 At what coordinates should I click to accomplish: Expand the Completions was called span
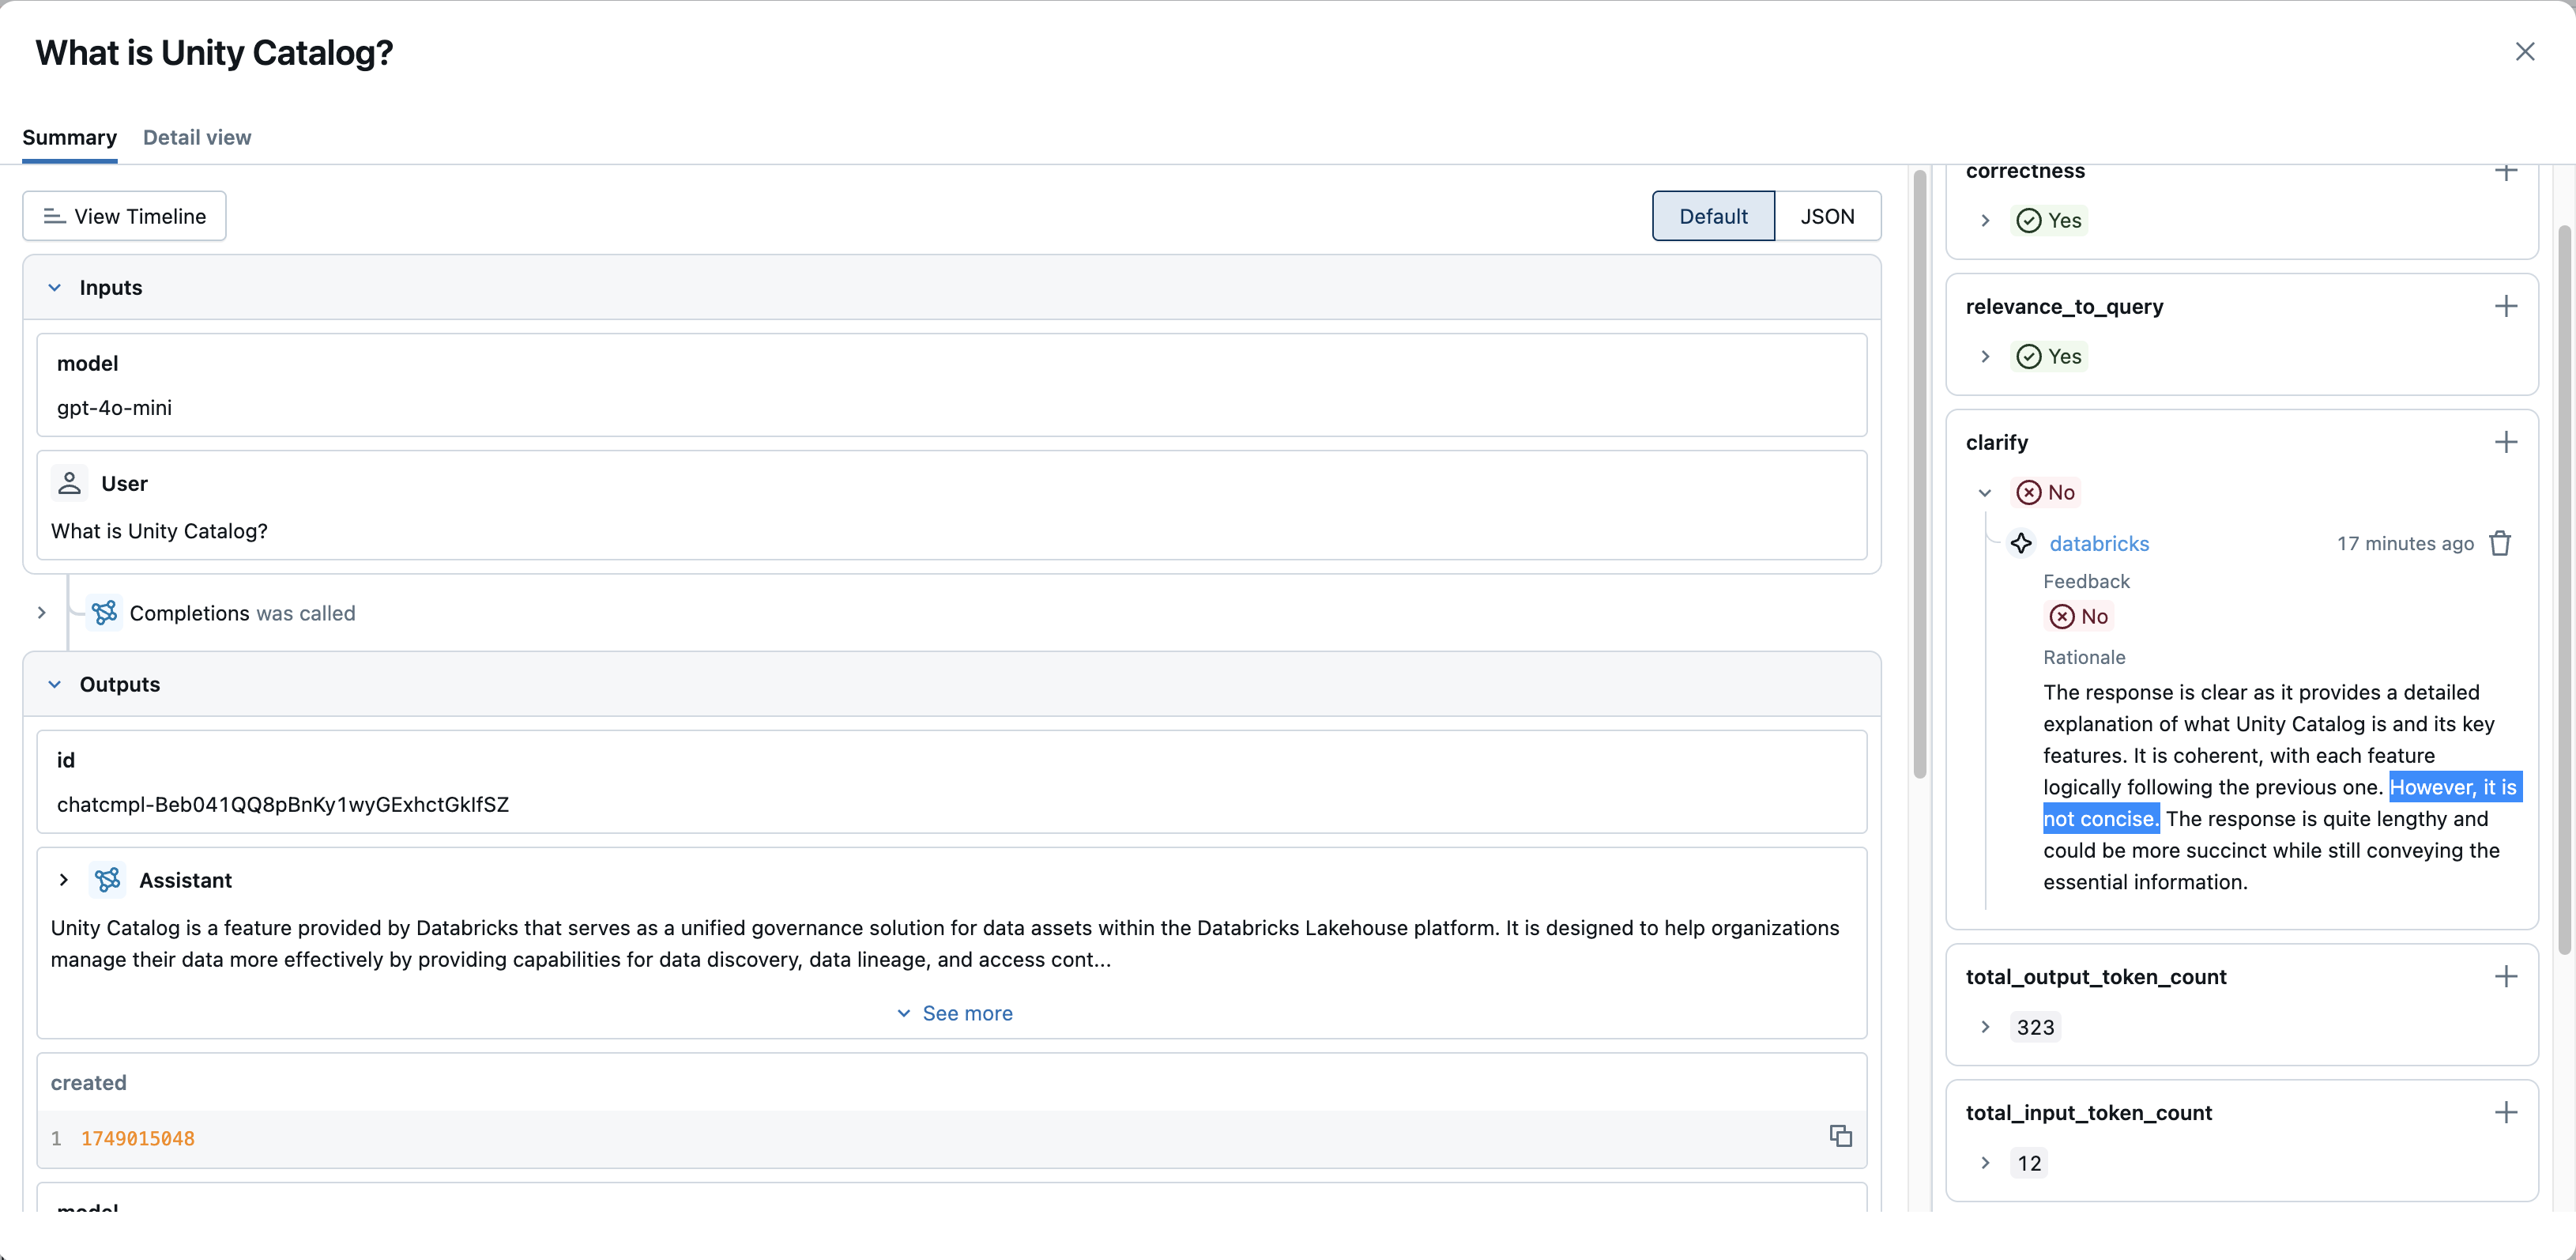tap(41, 613)
